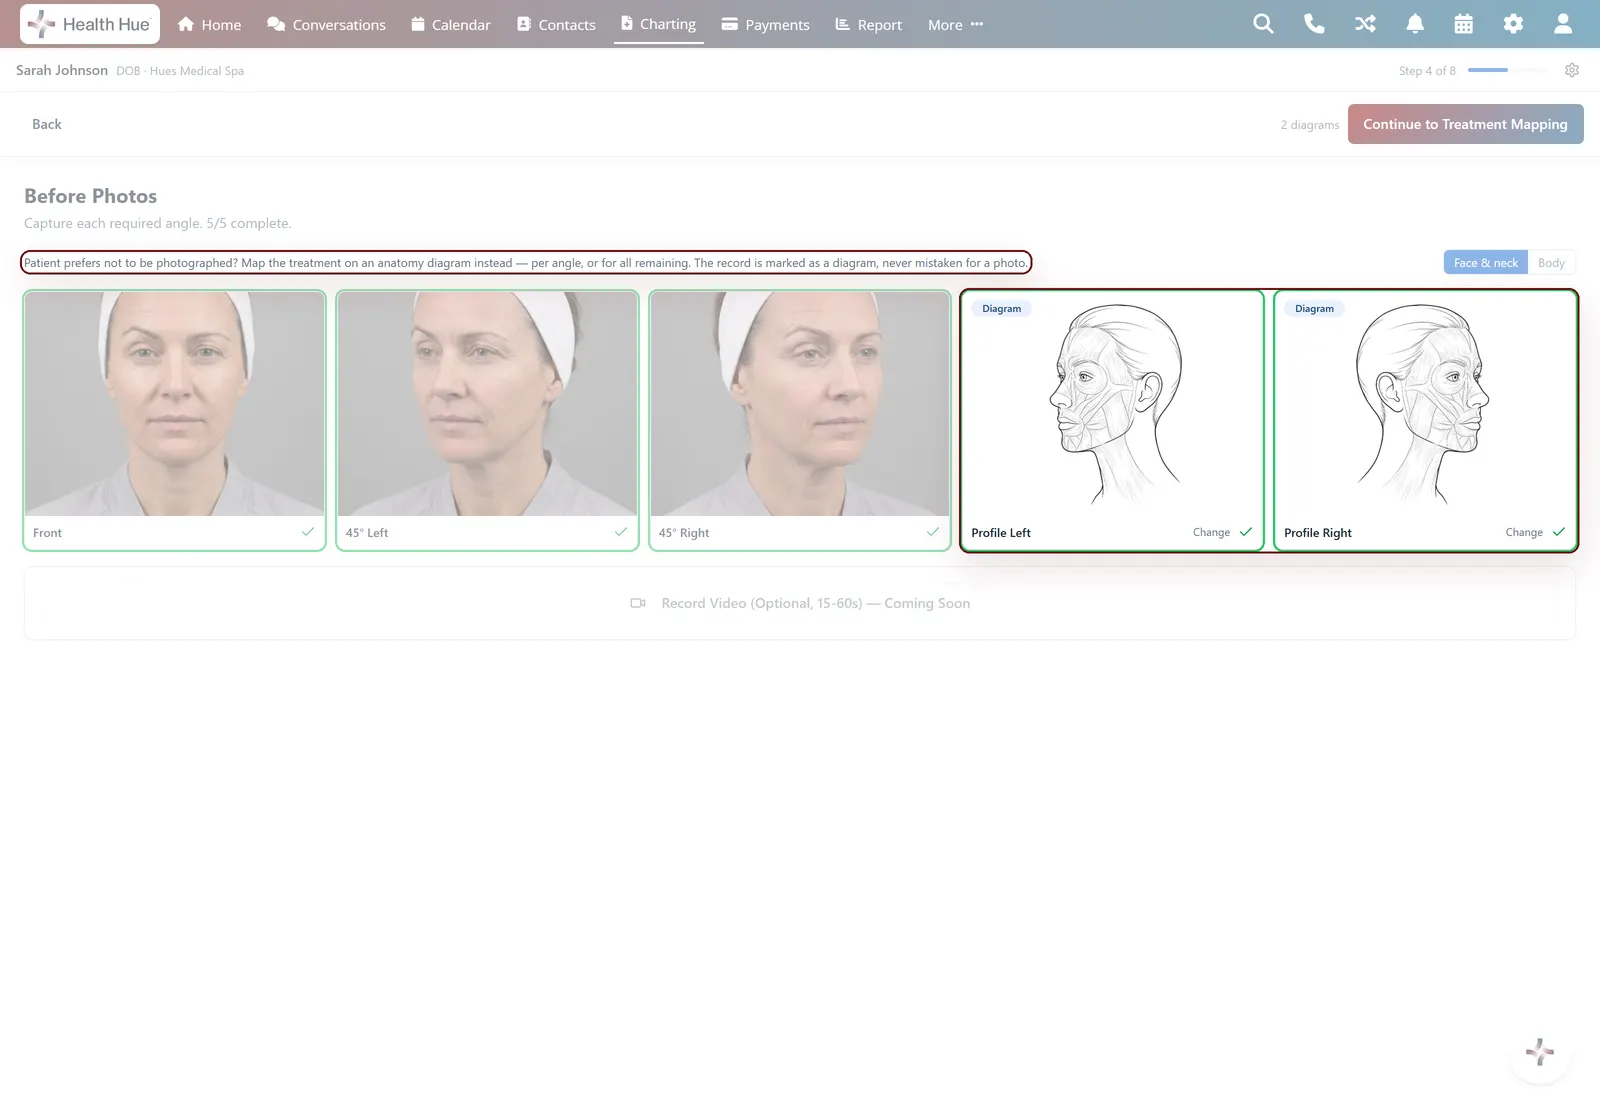This screenshot has width=1600, height=1100.
Task: Click 'Hues Medical Spa' text
Action: pos(197,71)
